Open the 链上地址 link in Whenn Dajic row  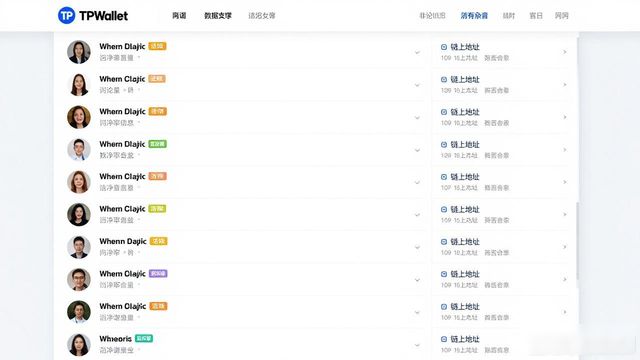(x=465, y=242)
